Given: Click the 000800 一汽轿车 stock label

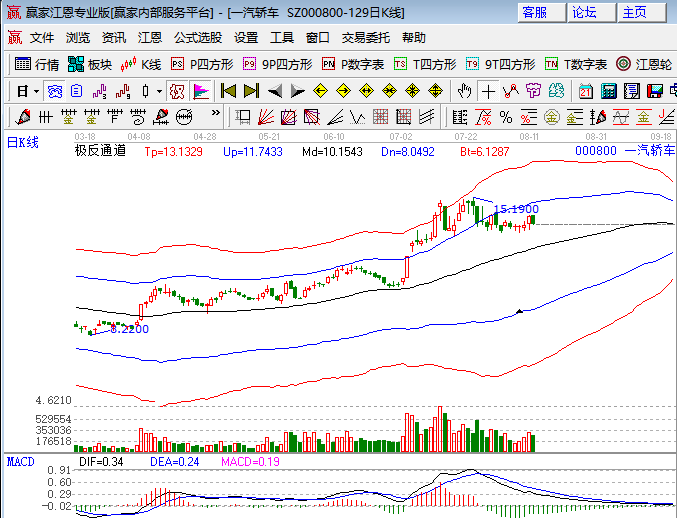Looking at the screenshot, I should click(x=625, y=151).
